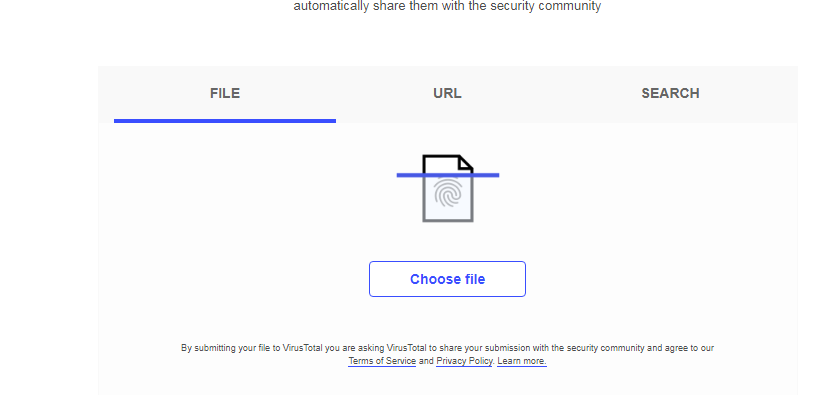Click the file fingerprint upload icon
The height and width of the screenshot is (395, 828).
tap(448, 188)
